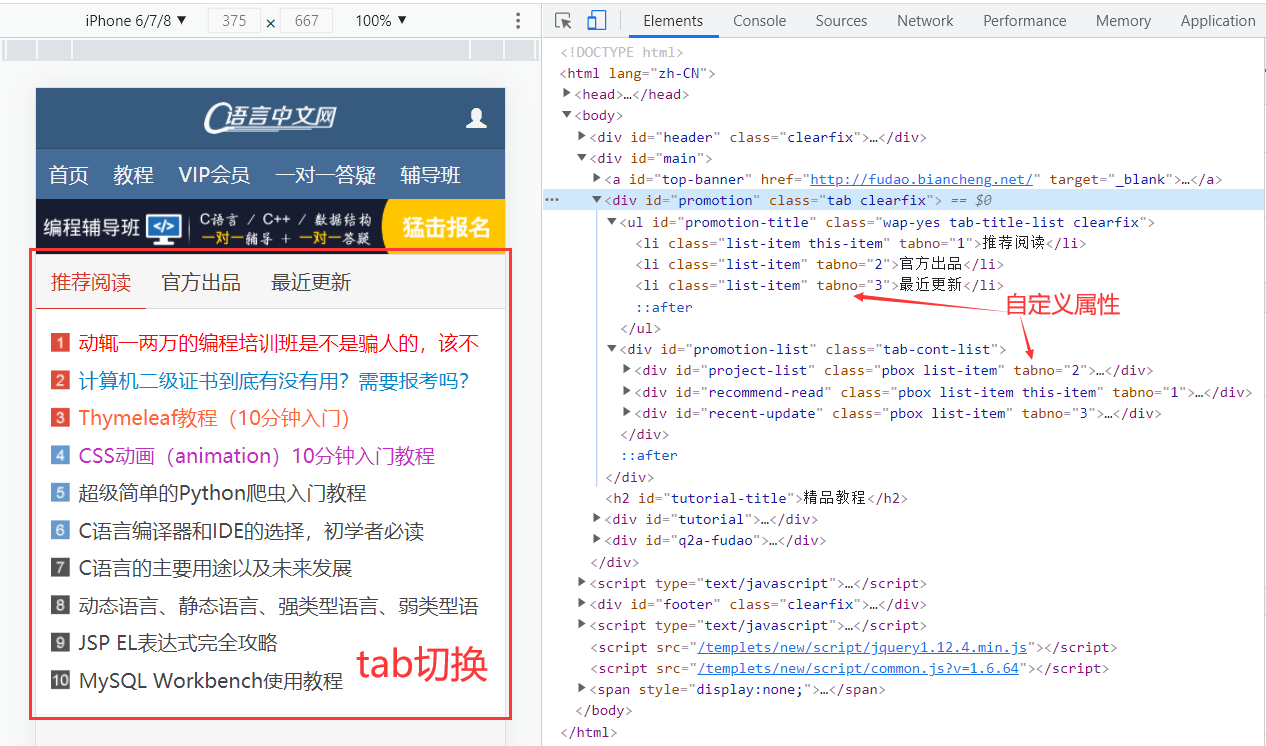Open the 一对一答疑 nav item
The image size is (1266, 746).
[x=325, y=175]
